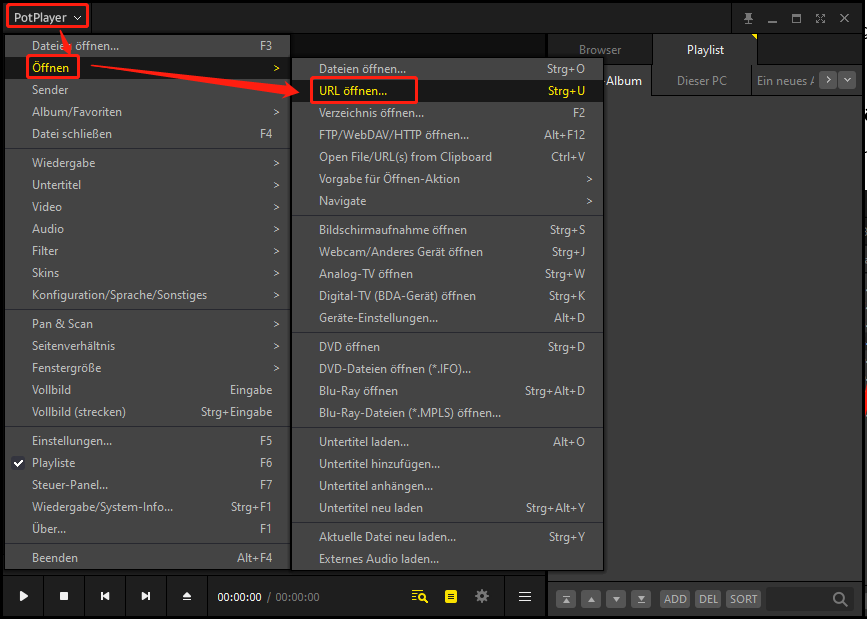This screenshot has width=867, height=619.
Task: Select Blu-Ray öffnen entry
Action: click(447, 391)
